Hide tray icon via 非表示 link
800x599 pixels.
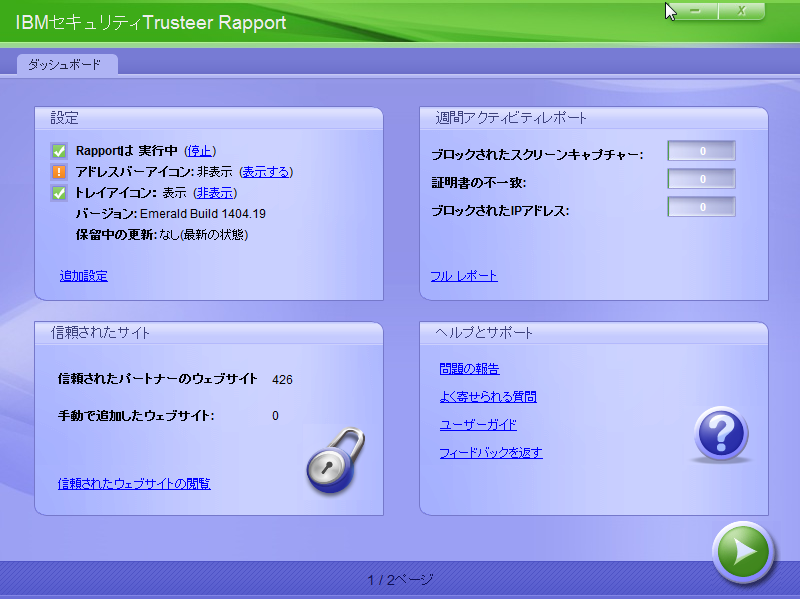tap(215, 193)
